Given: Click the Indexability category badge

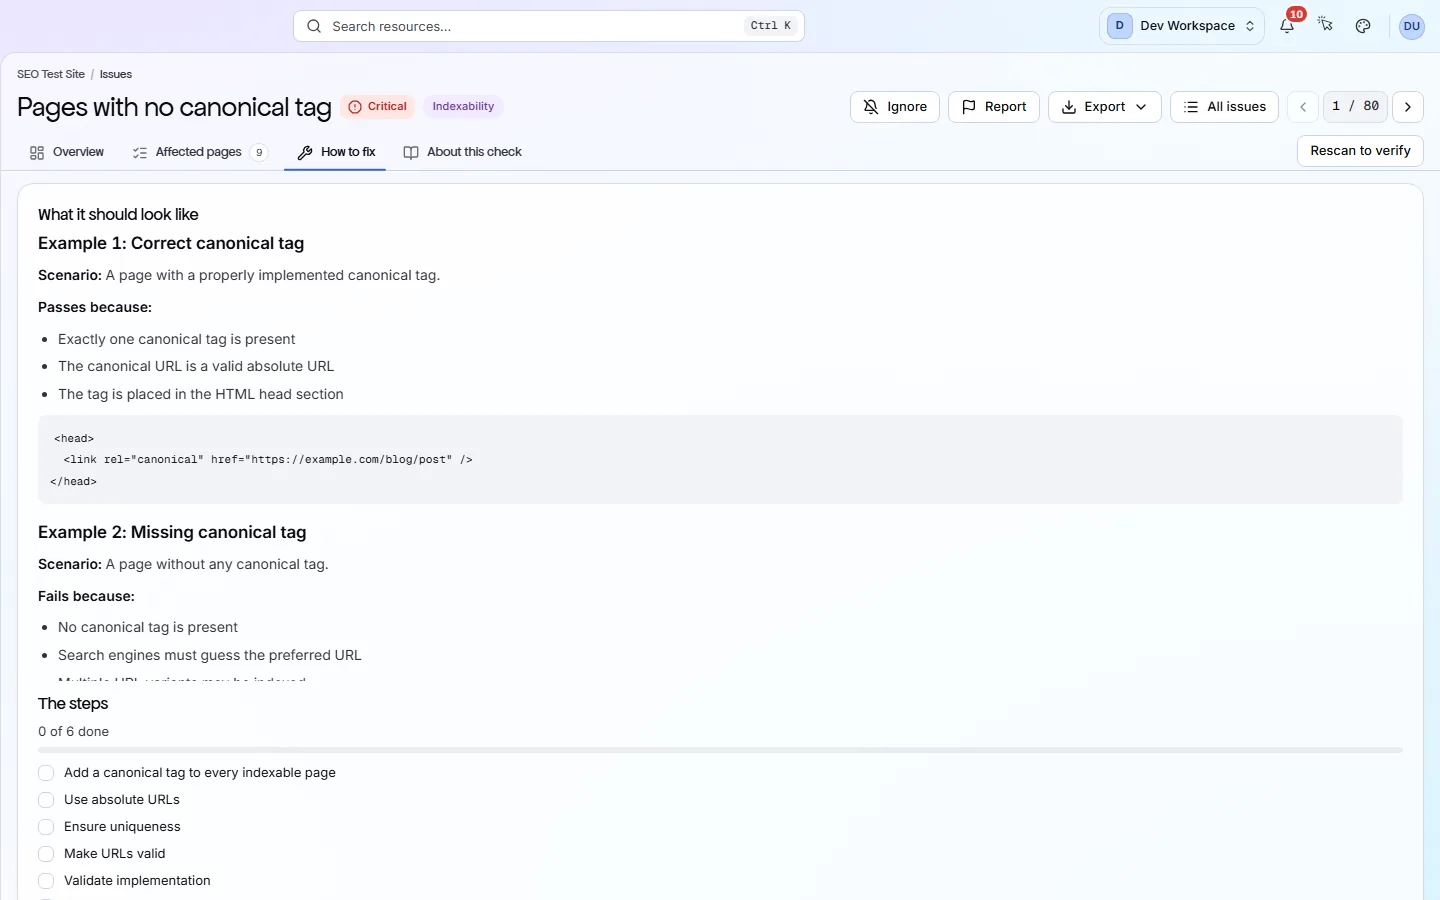Looking at the screenshot, I should click(463, 107).
